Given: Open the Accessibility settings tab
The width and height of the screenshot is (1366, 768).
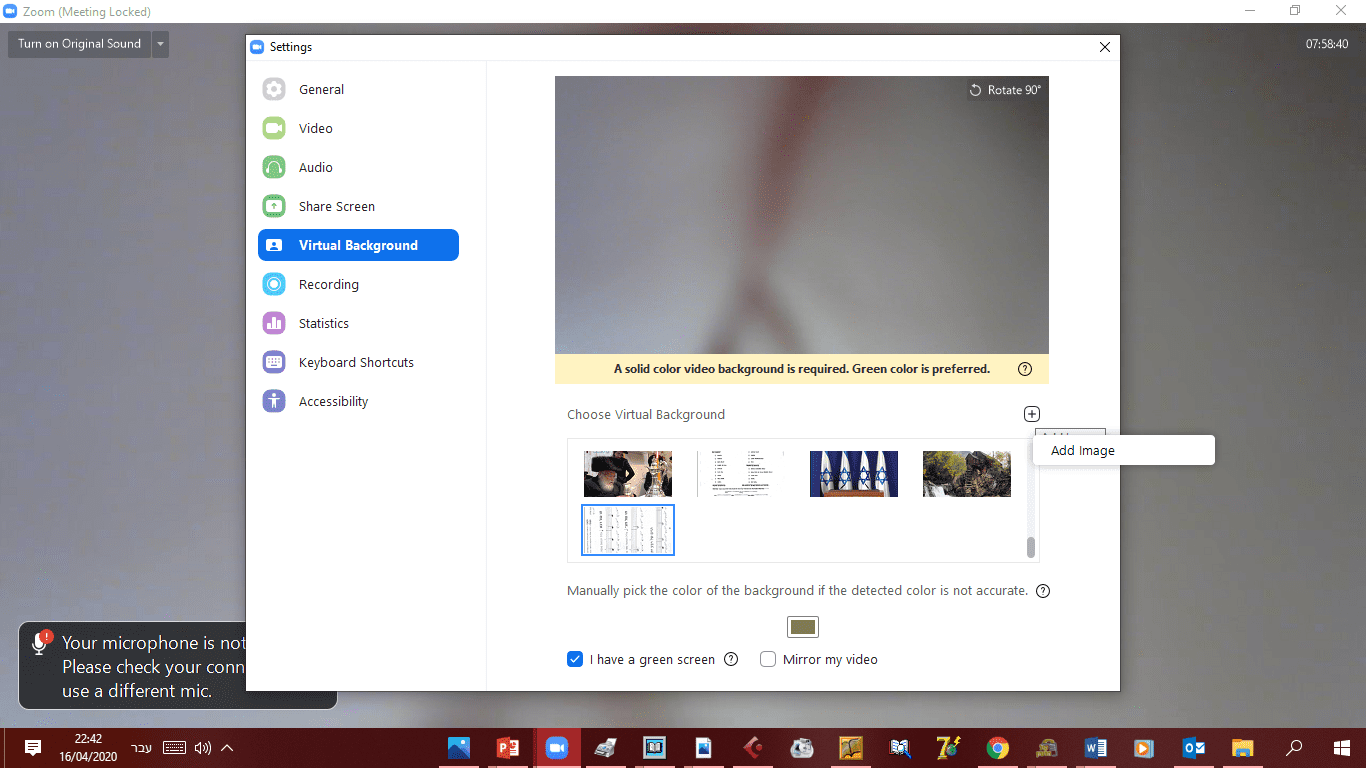Looking at the screenshot, I should coord(358,401).
